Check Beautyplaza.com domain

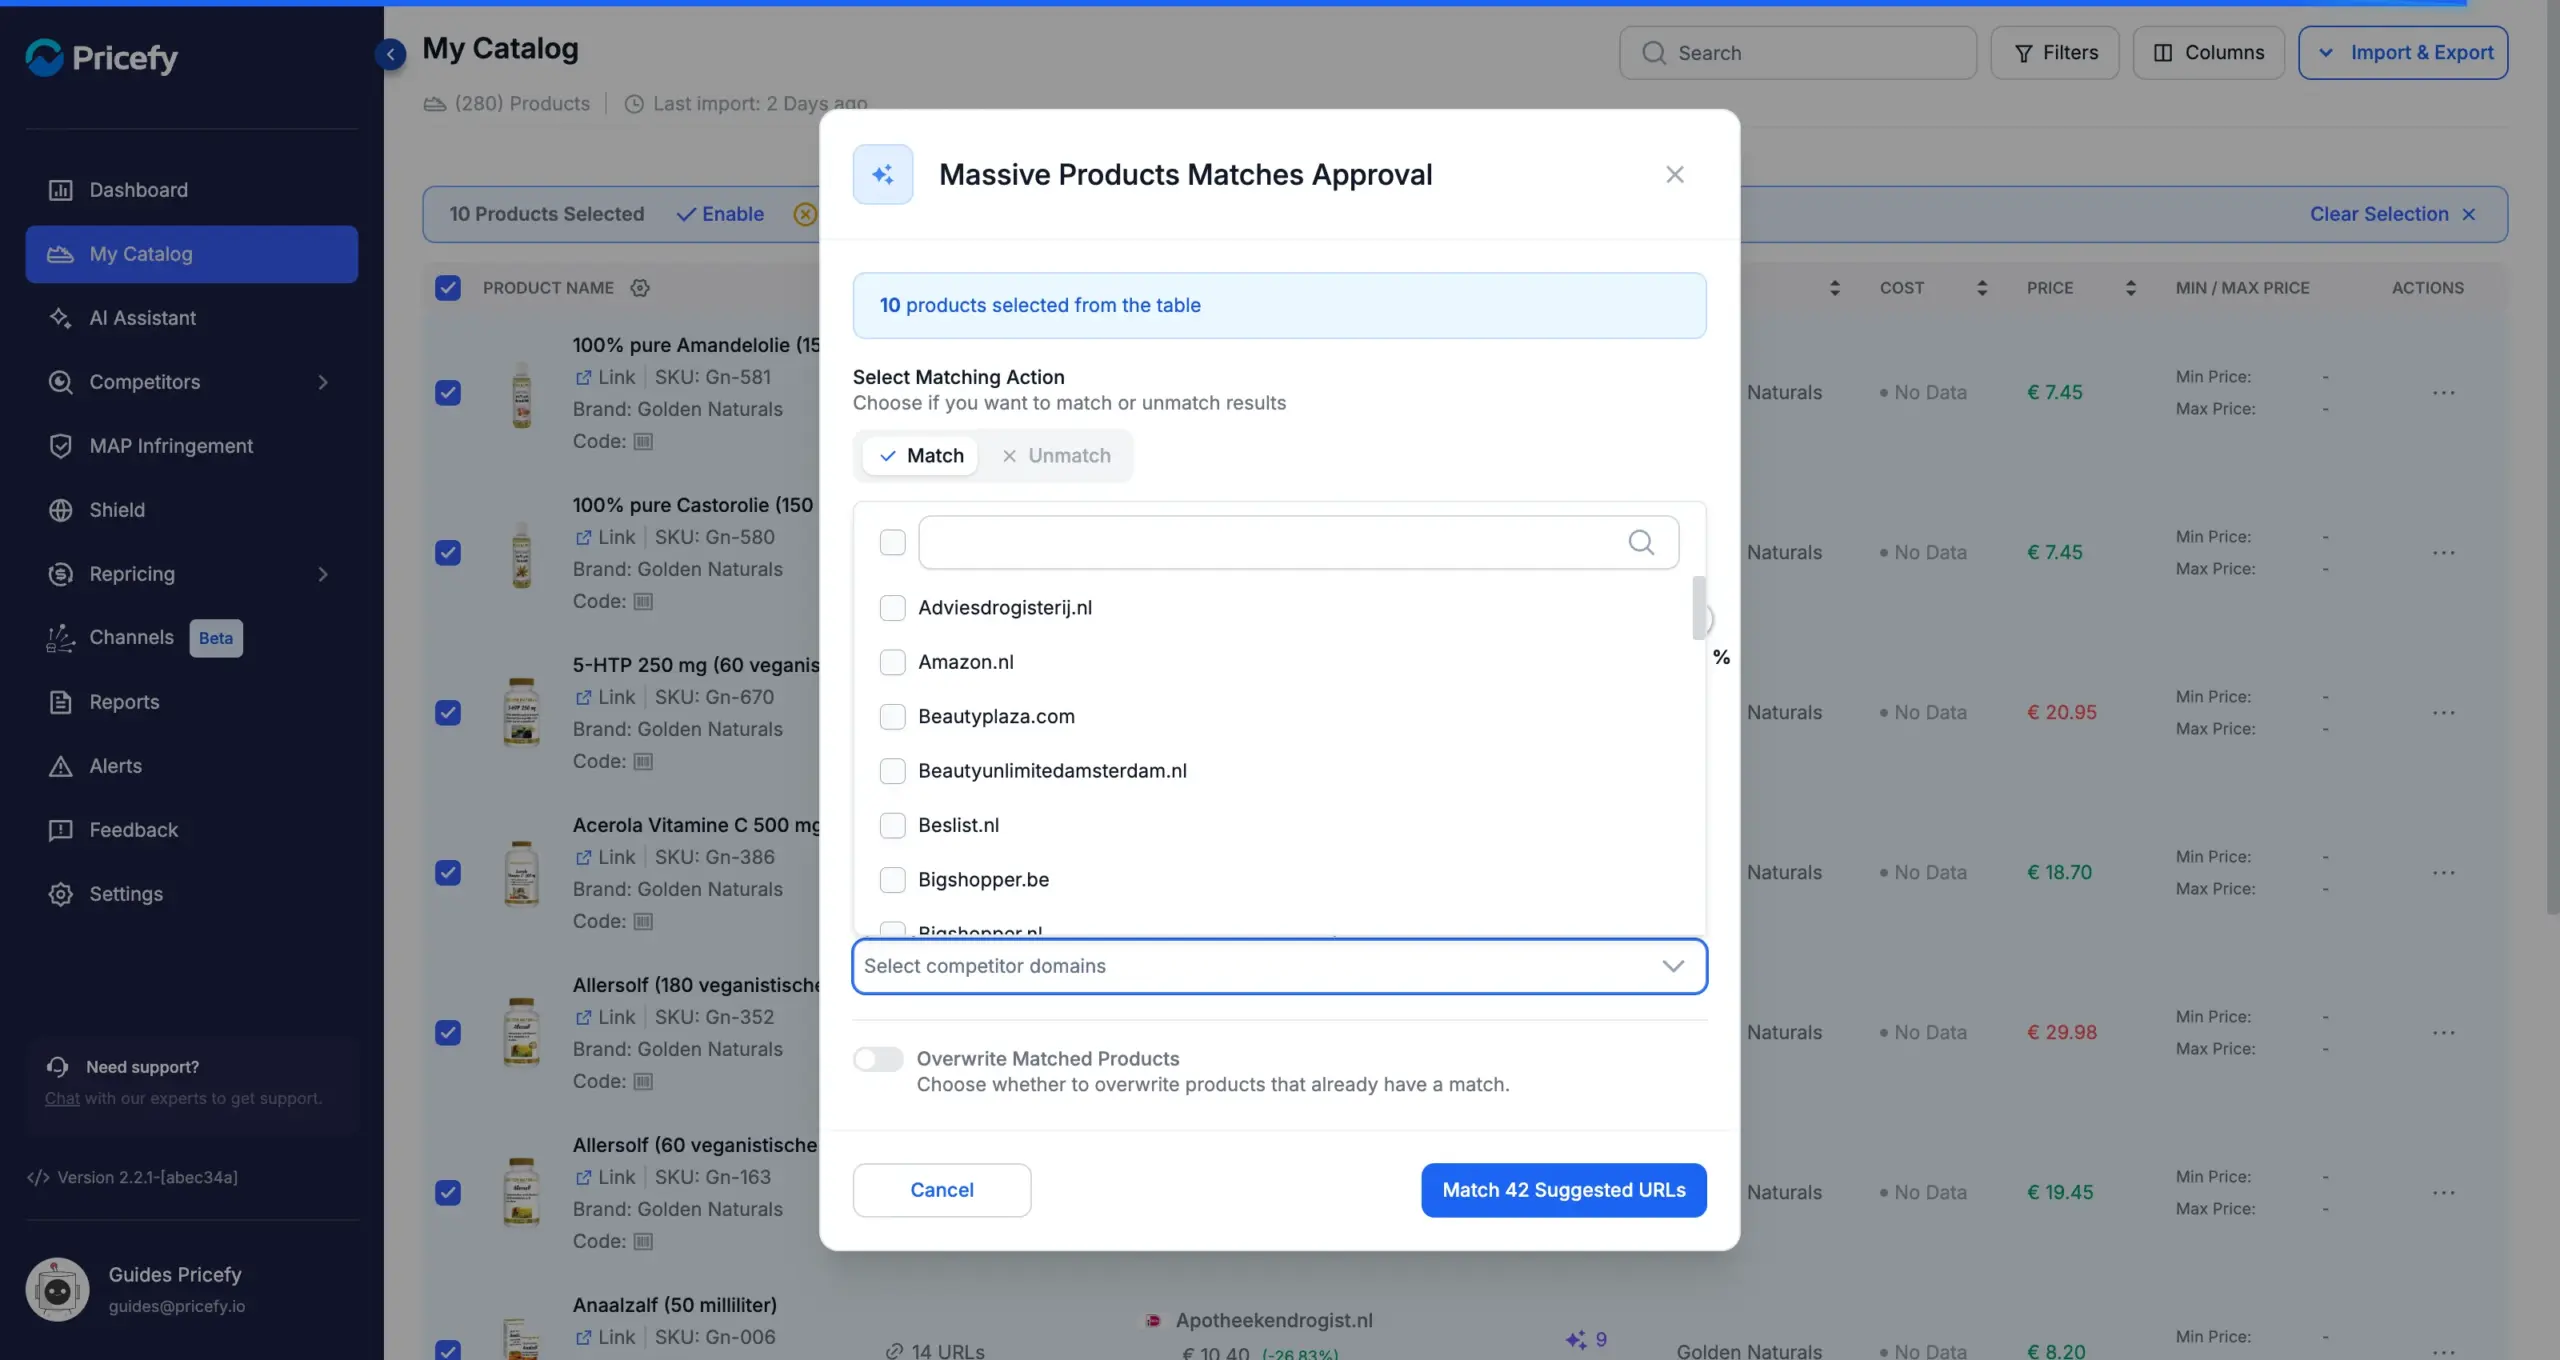[892, 717]
